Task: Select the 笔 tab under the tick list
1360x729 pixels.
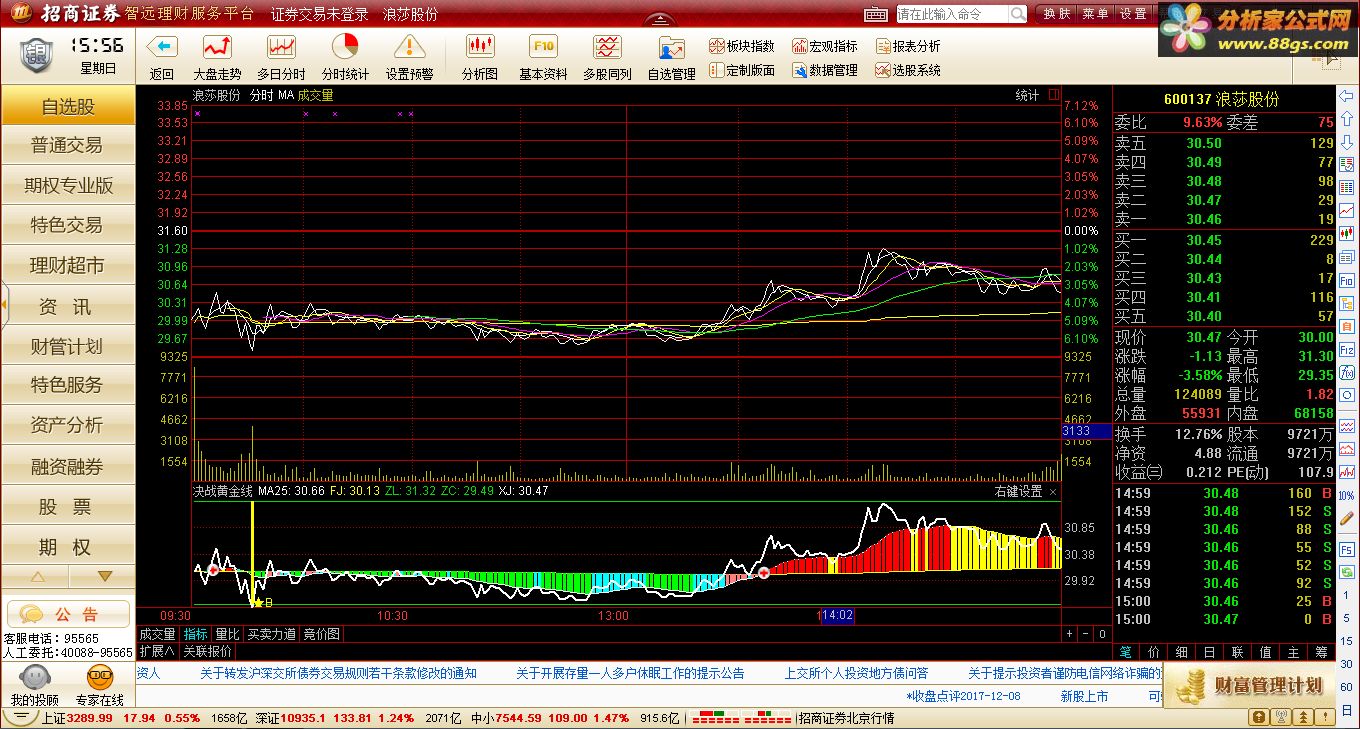Action: pos(1126,652)
